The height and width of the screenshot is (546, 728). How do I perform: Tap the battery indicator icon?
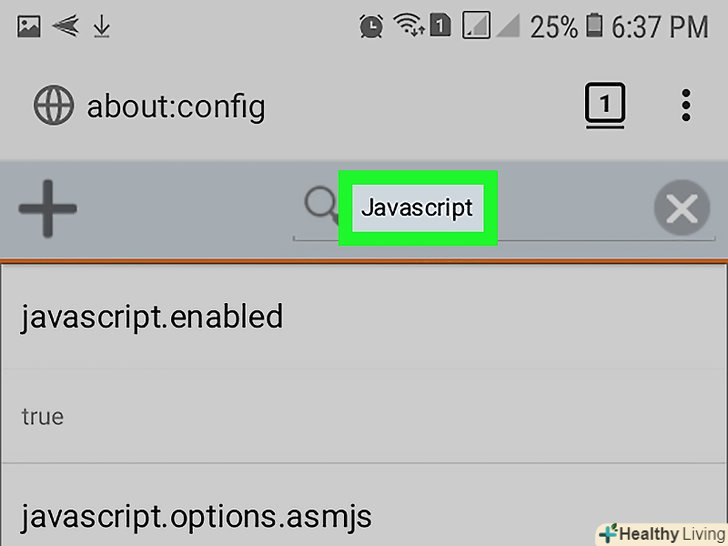click(x=597, y=27)
